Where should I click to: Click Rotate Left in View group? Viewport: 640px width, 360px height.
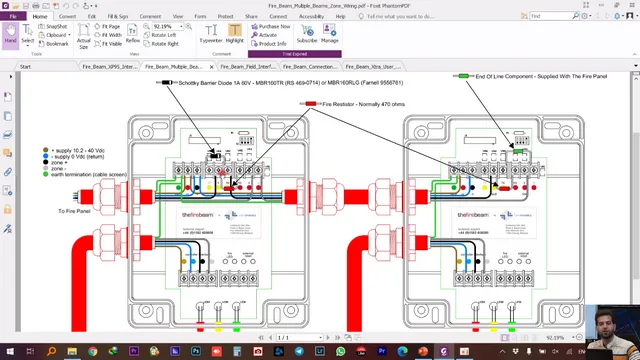tap(160, 35)
